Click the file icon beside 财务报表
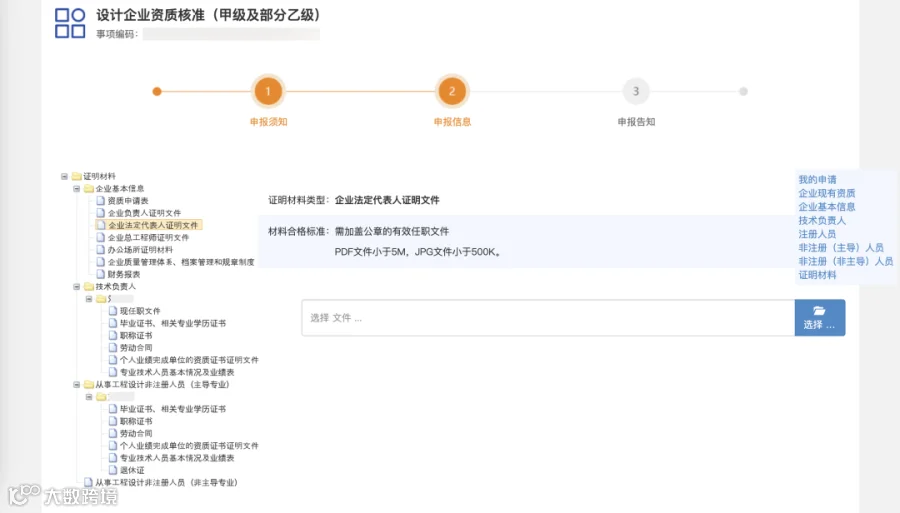 pyautogui.click(x=100, y=274)
